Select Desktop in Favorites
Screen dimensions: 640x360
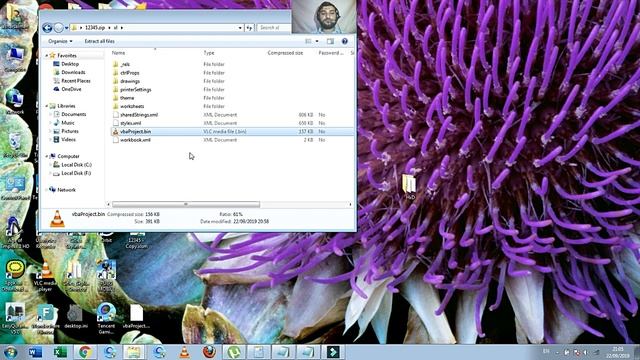point(70,64)
